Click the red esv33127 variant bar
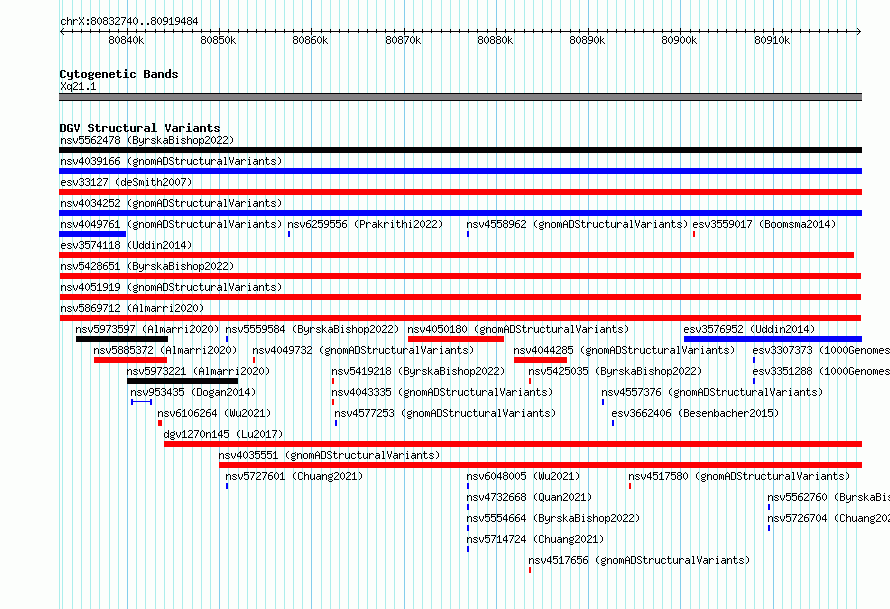Screen dimensions: 890x609 (x=460, y=192)
